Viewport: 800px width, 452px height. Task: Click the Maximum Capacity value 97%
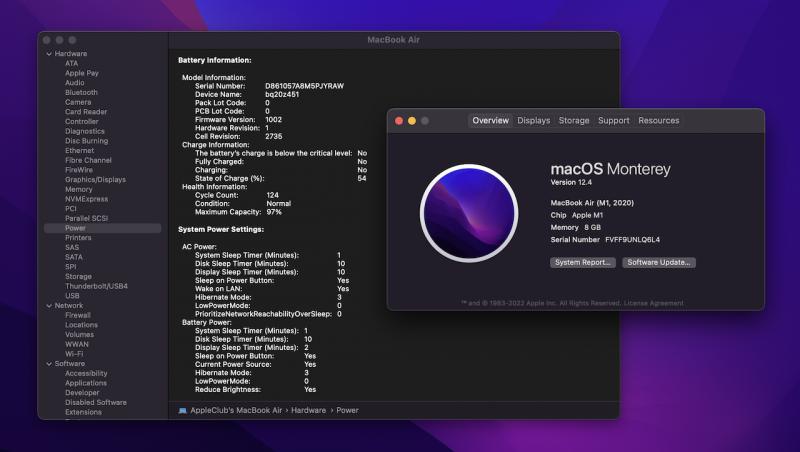tap(274, 212)
